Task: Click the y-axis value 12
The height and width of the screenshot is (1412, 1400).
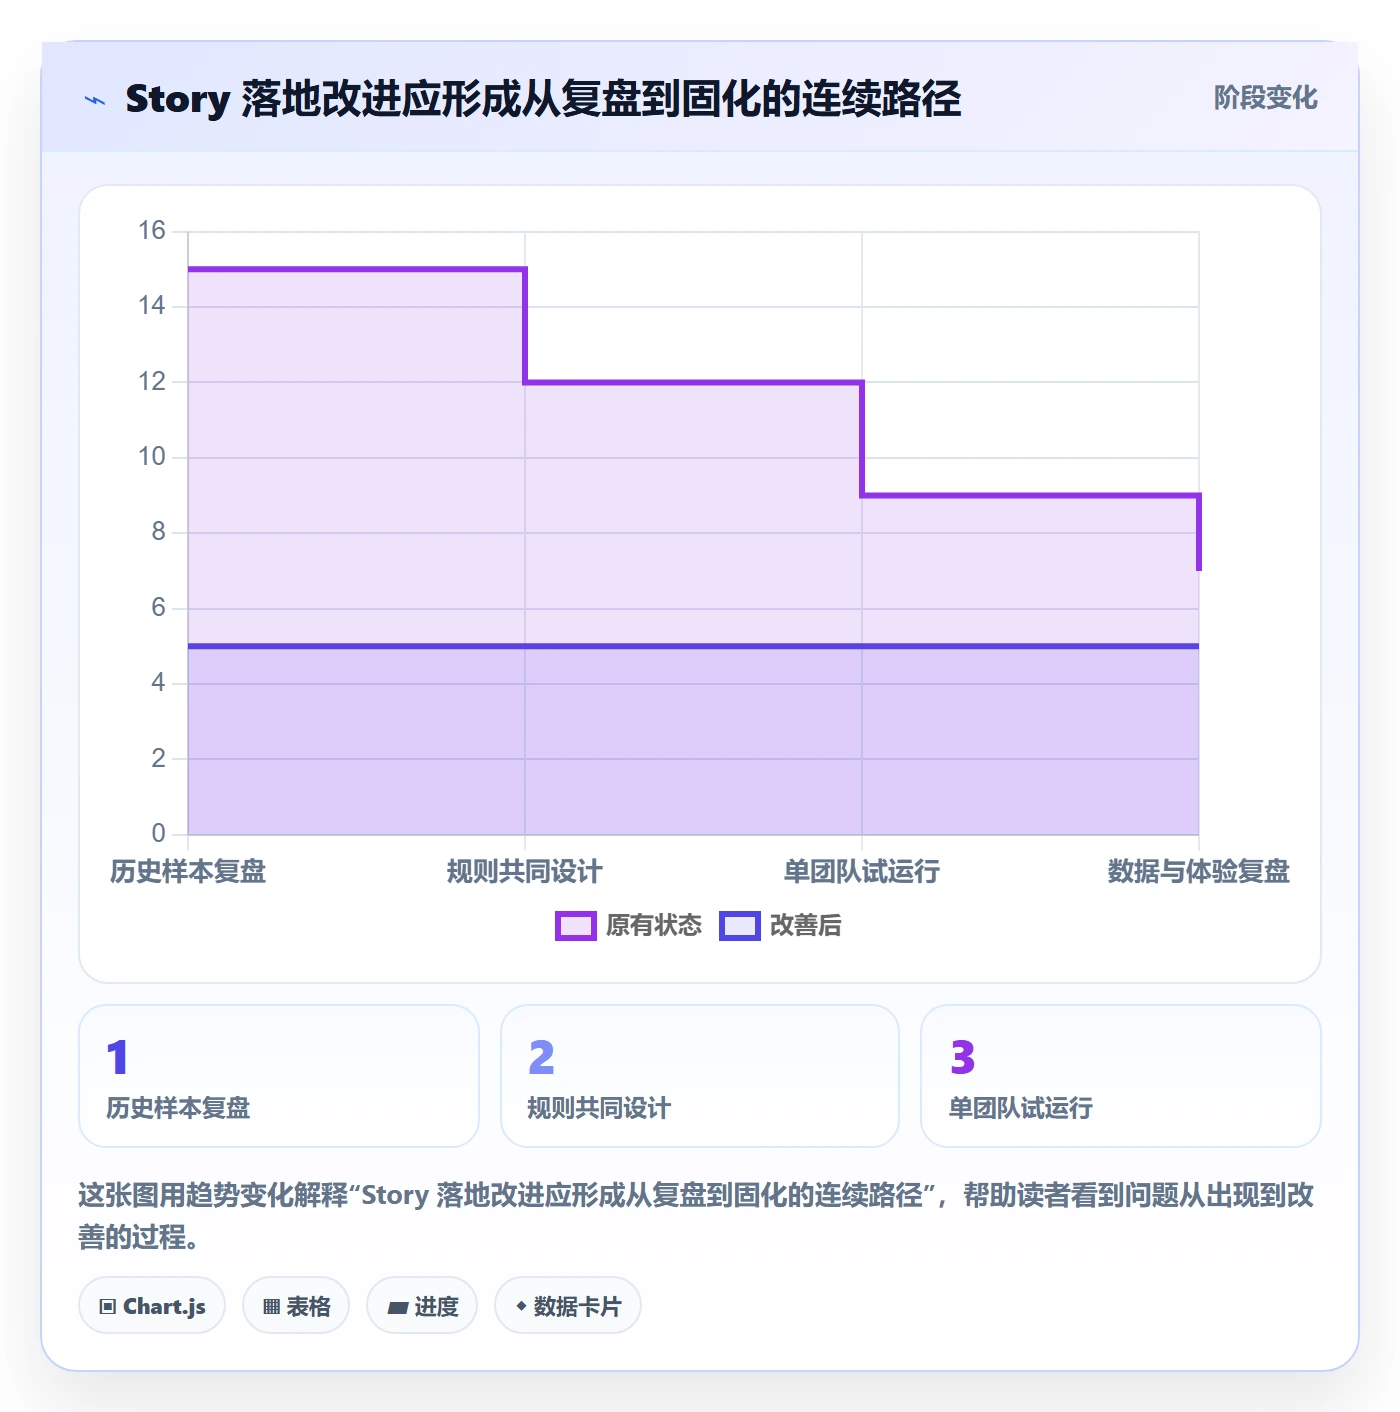Action: (152, 381)
